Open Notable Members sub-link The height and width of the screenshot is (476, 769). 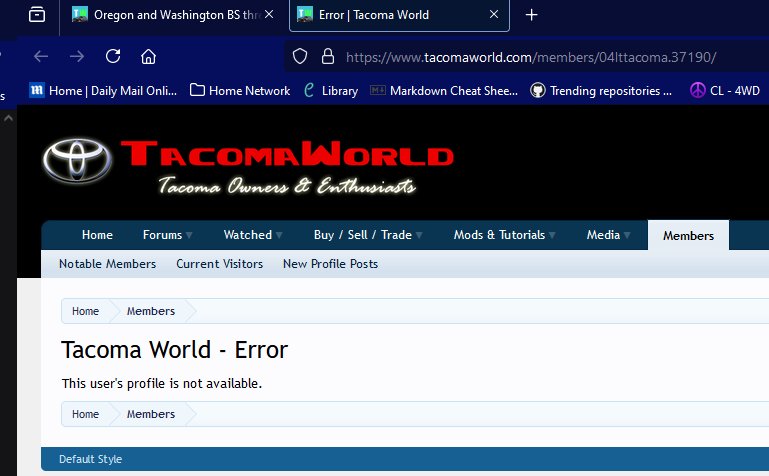(107, 264)
